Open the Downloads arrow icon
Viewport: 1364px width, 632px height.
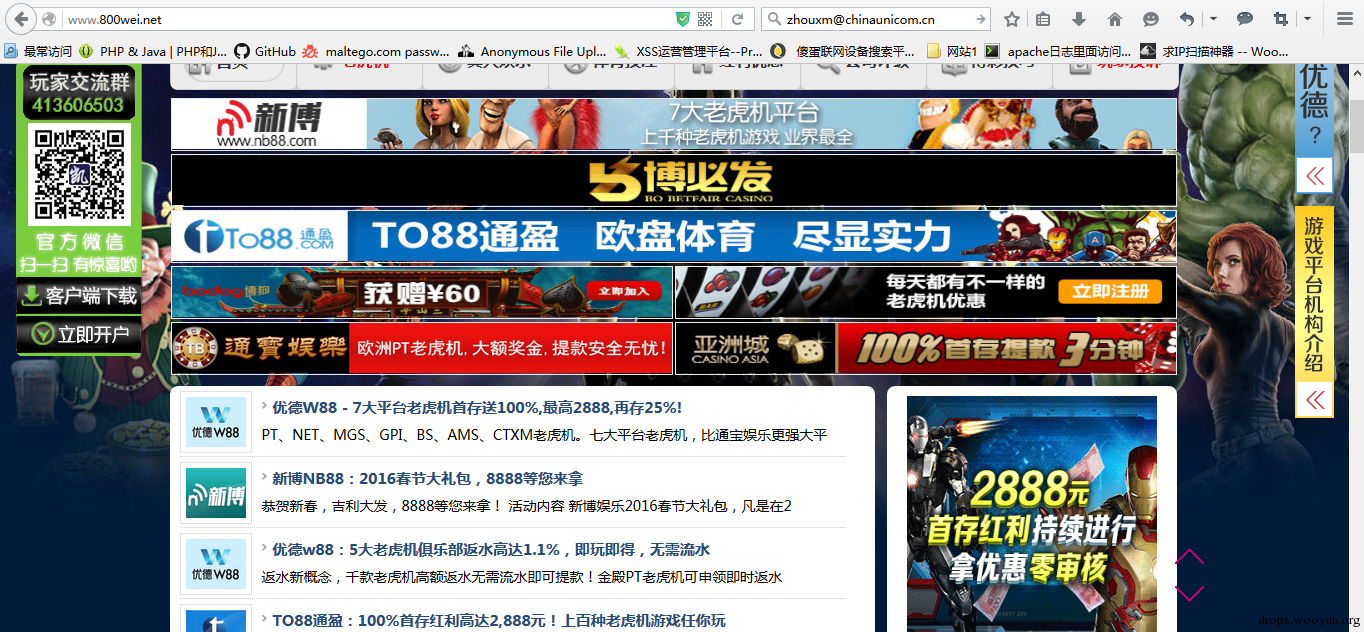(1079, 19)
